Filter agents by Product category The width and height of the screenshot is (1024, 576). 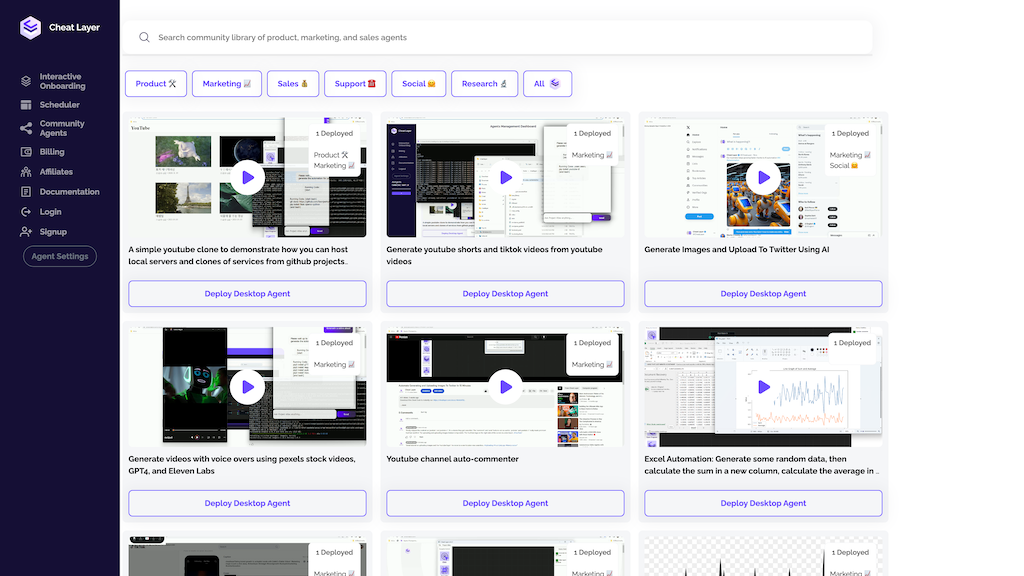tap(156, 84)
